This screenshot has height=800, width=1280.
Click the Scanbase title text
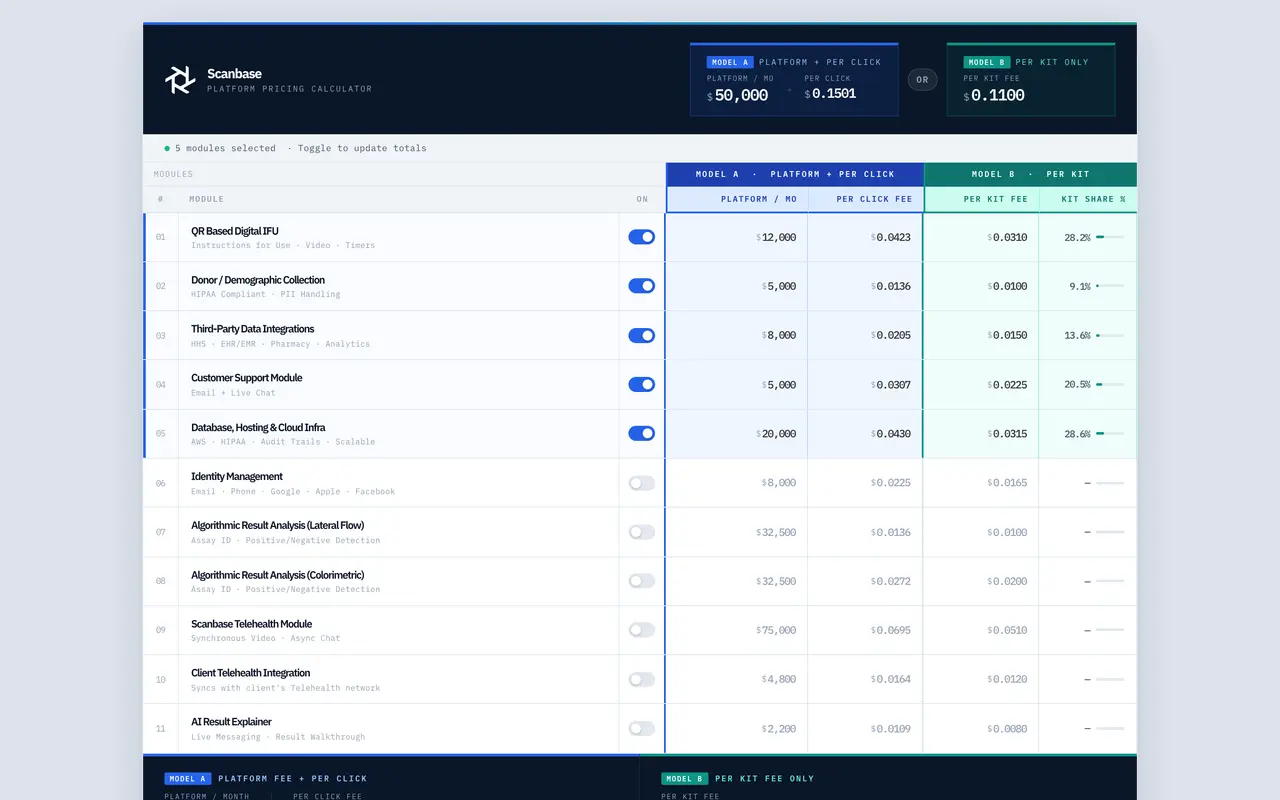pyautogui.click(x=234, y=74)
